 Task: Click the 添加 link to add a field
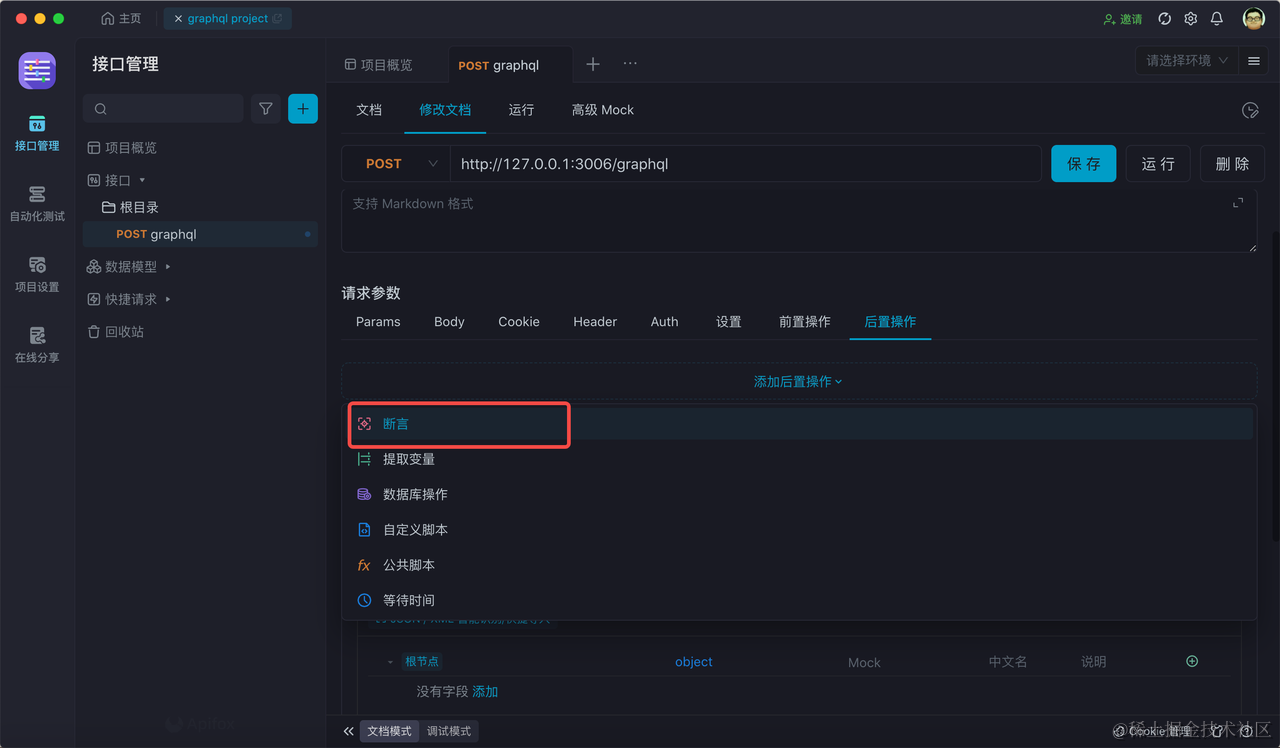489,690
